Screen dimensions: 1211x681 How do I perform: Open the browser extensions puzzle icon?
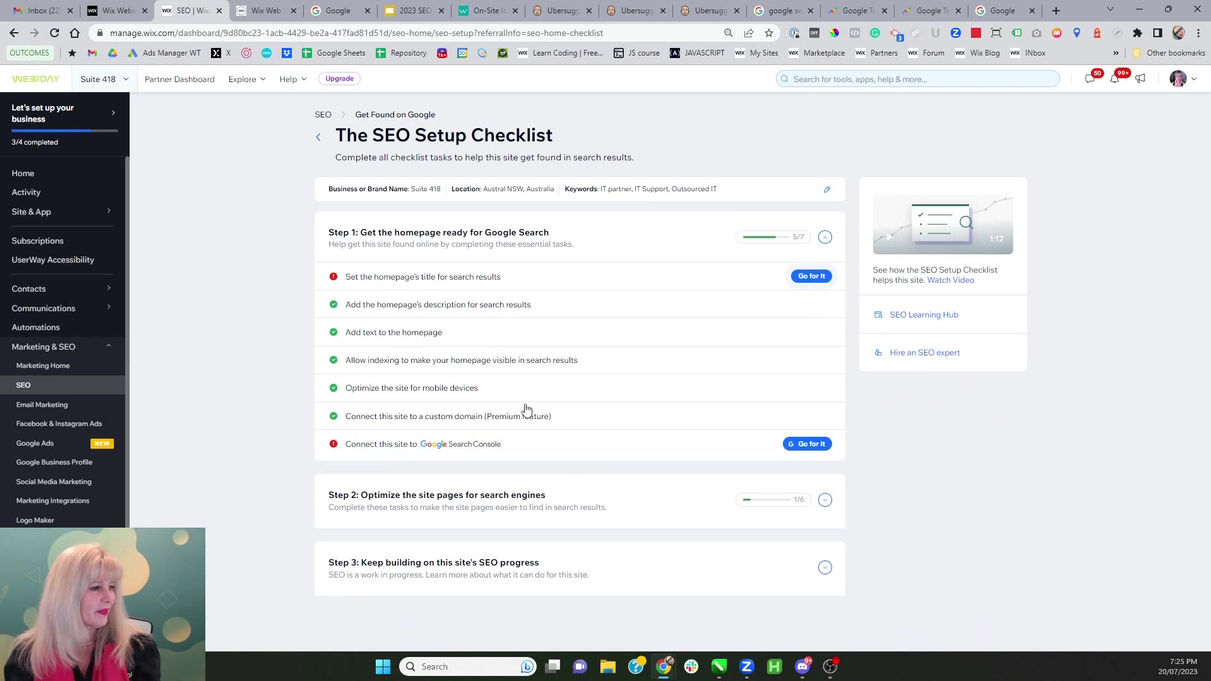coord(1137,33)
